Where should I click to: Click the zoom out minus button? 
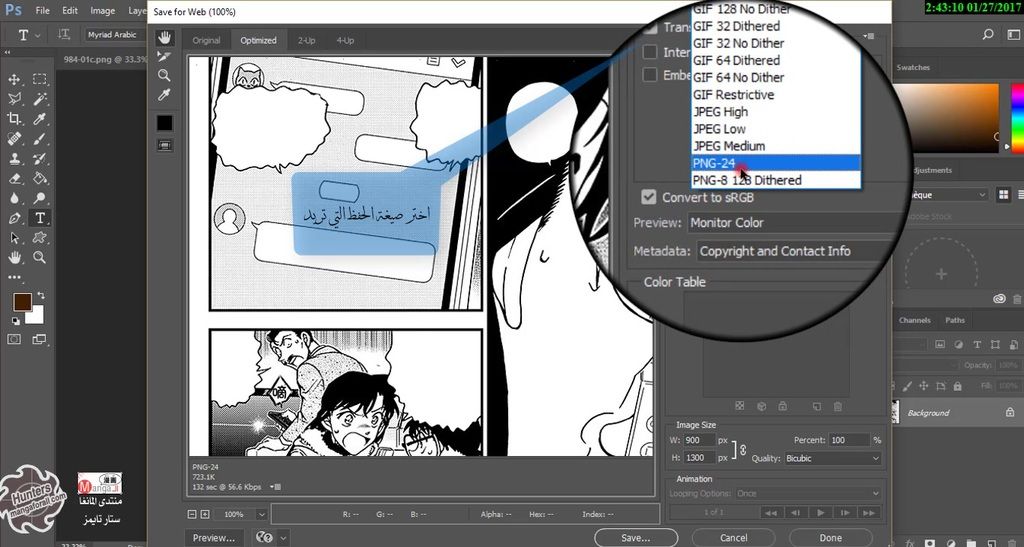[x=192, y=514]
